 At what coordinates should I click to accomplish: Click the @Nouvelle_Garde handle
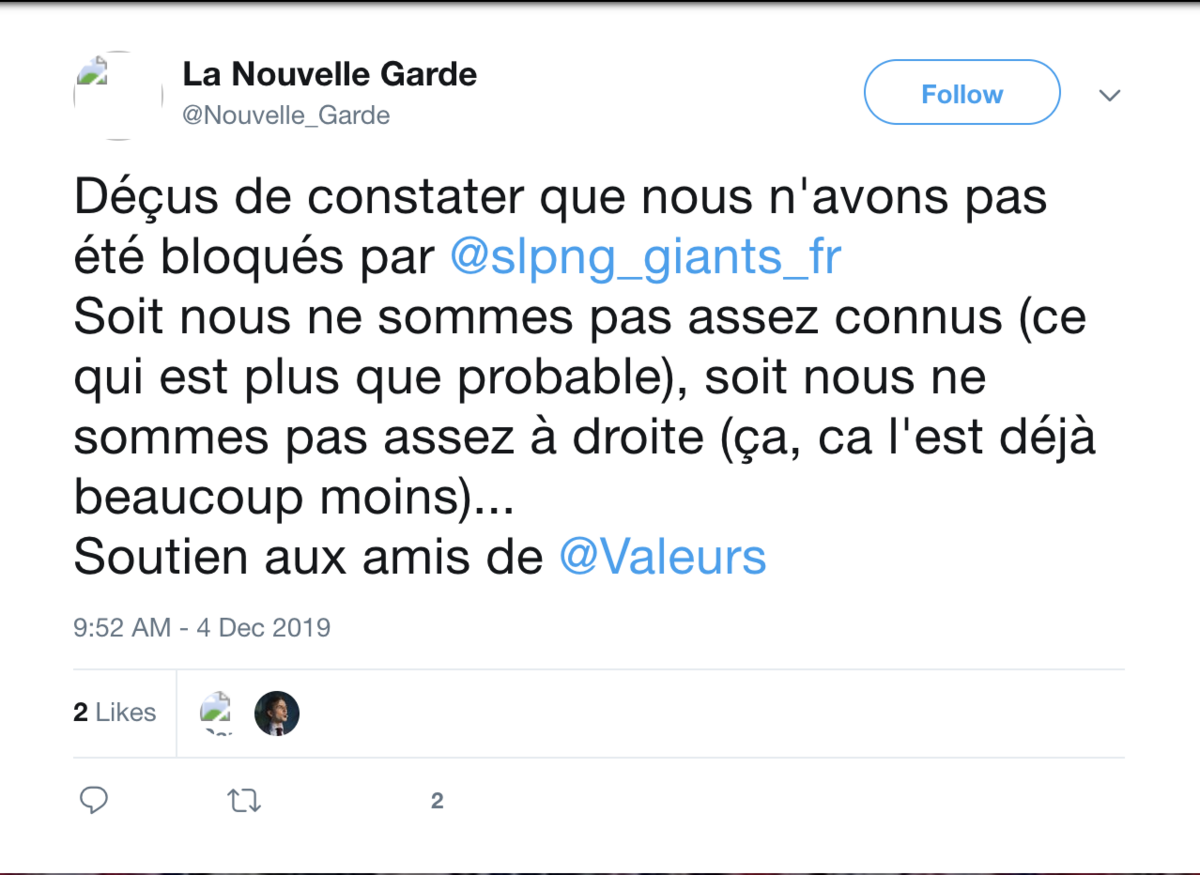click(286, 115)
